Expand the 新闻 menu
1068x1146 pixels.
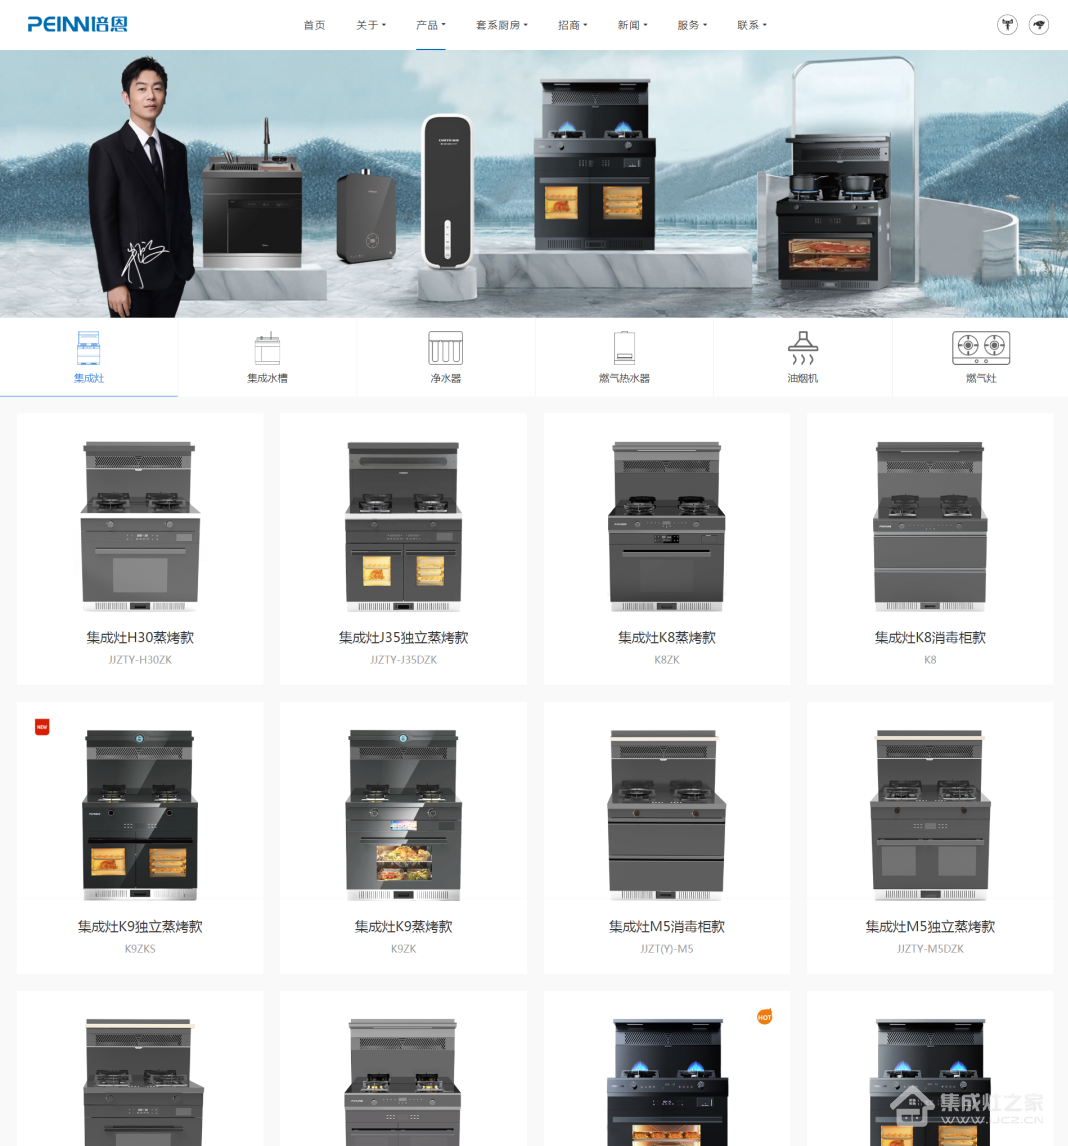point(632,25)
